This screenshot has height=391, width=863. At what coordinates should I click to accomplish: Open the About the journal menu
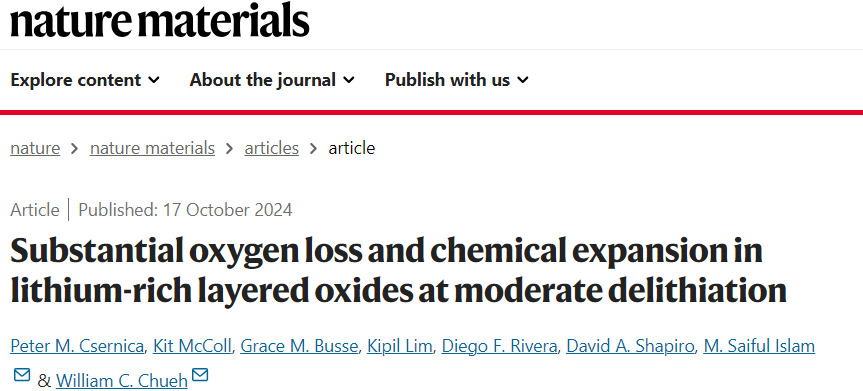pyautogui.click(x=272, y=80)
